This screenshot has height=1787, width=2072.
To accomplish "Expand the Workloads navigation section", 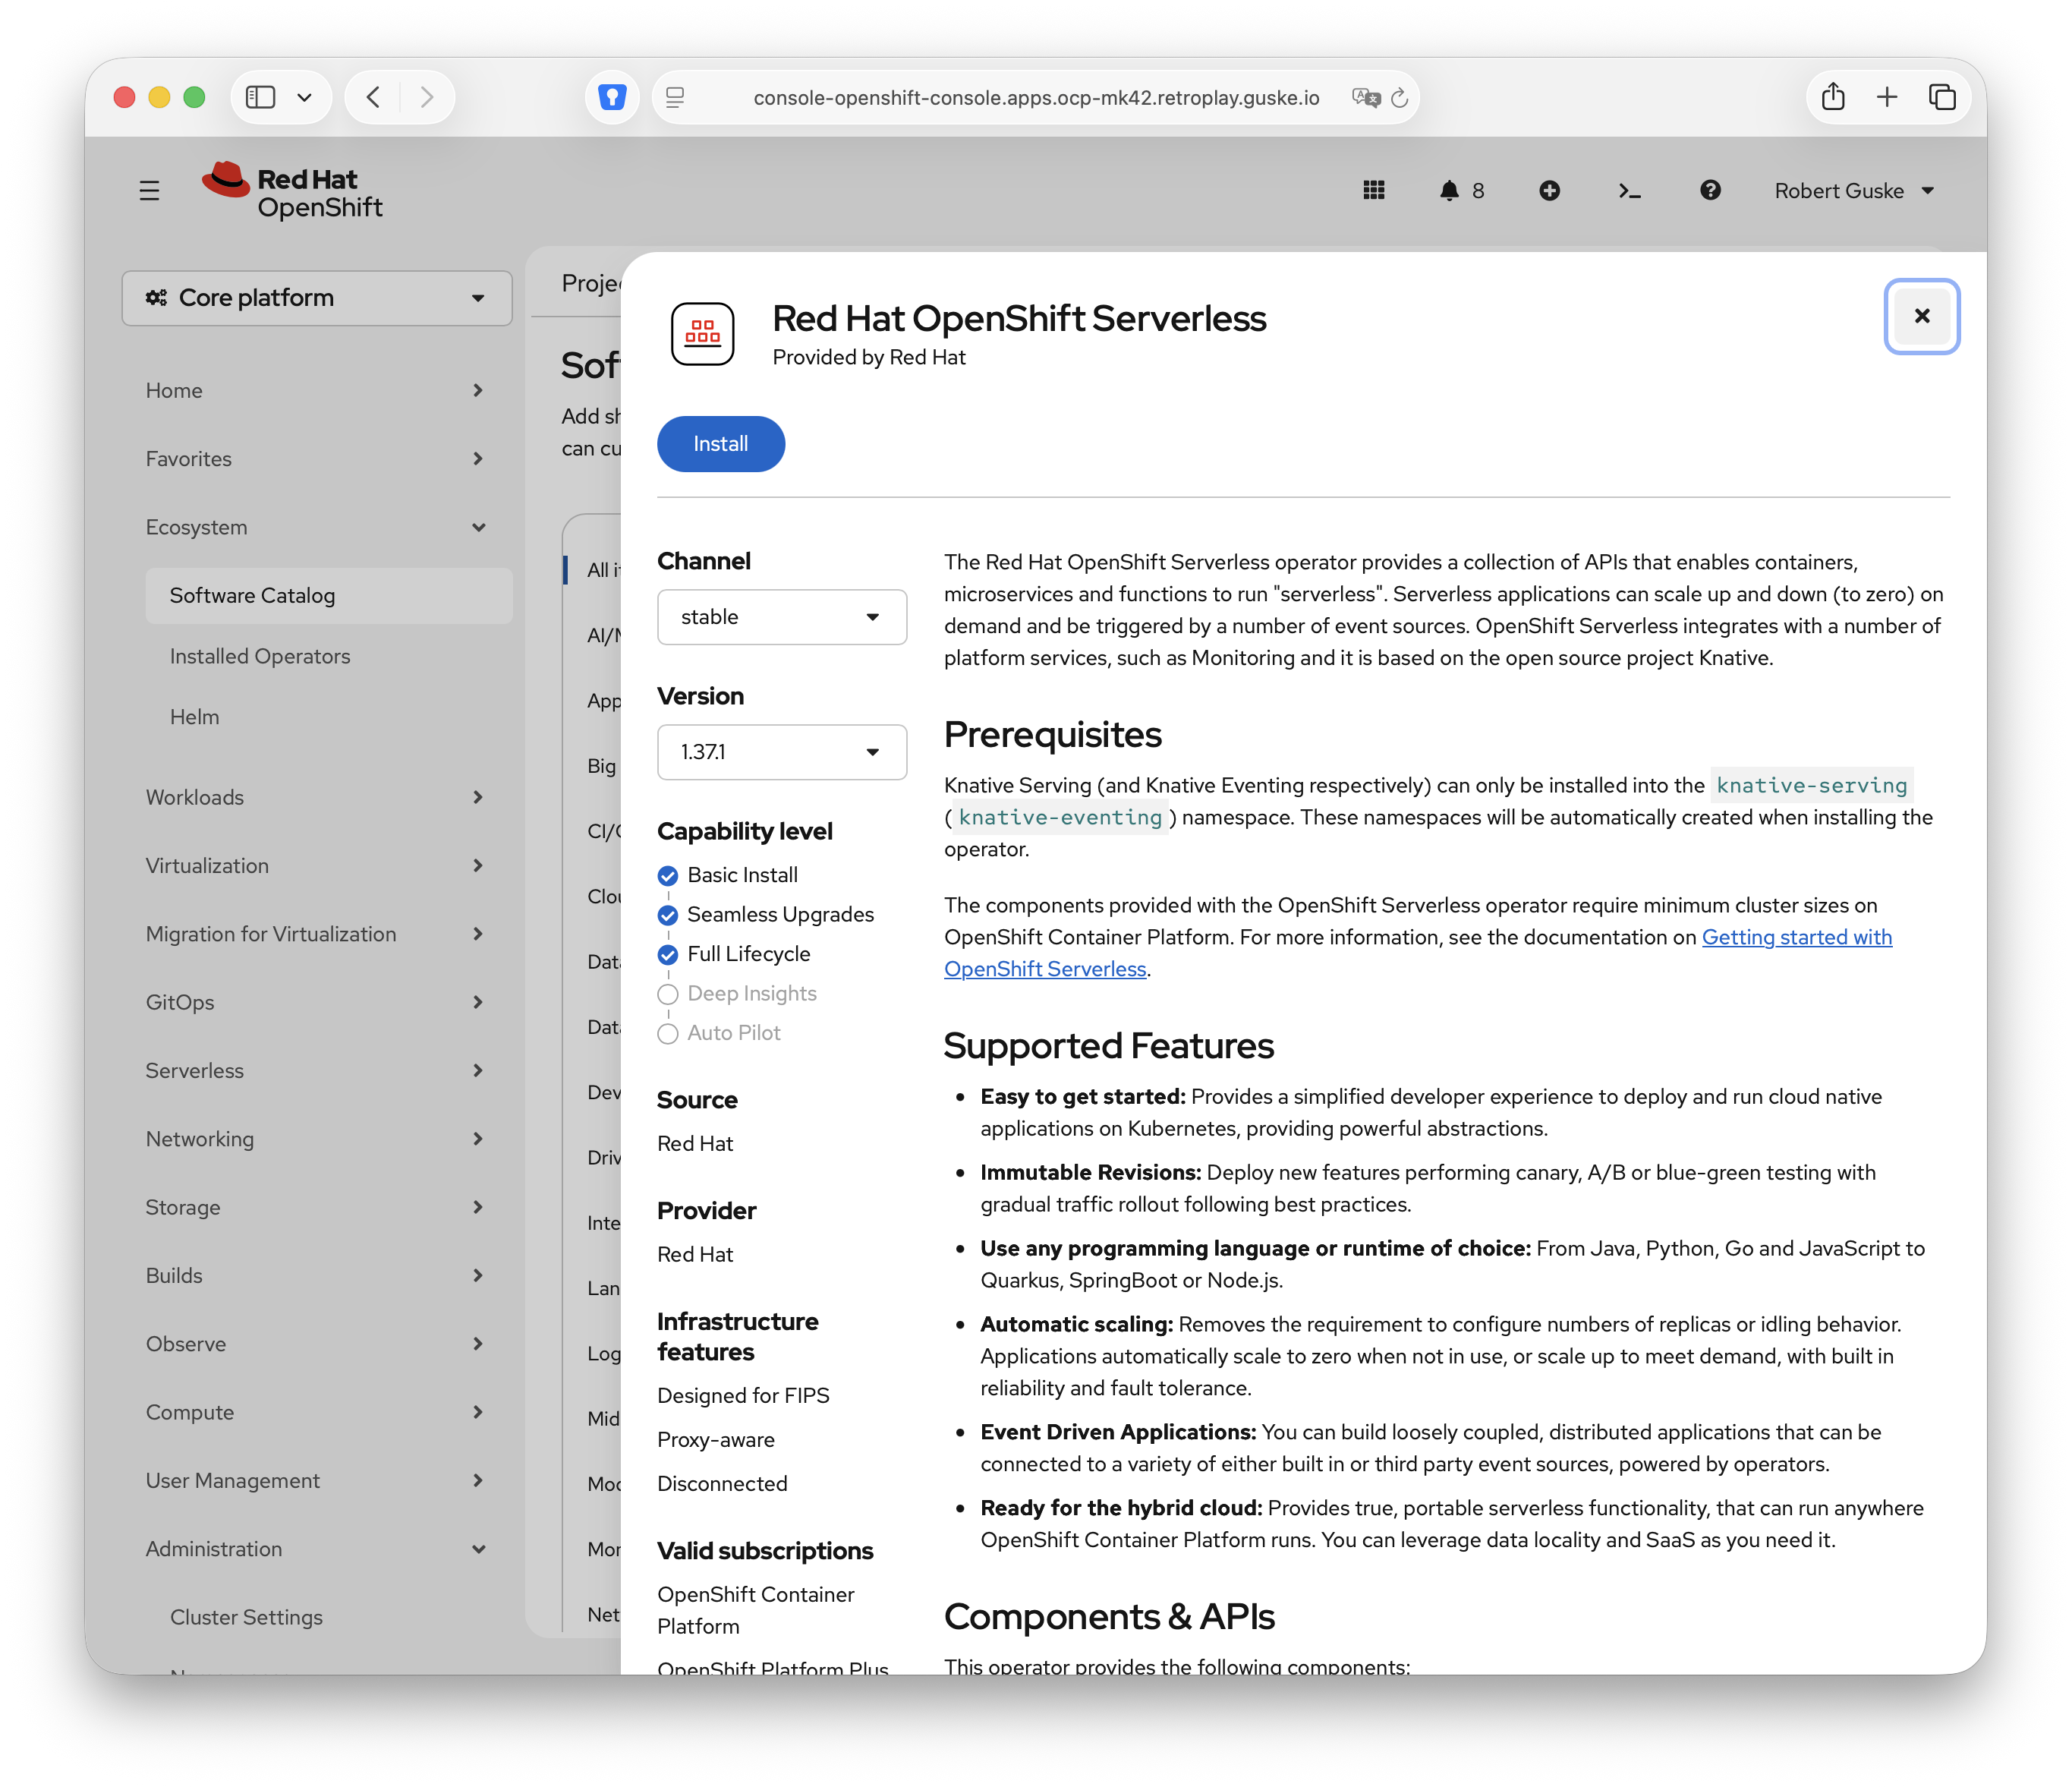I will pos(315,797).
